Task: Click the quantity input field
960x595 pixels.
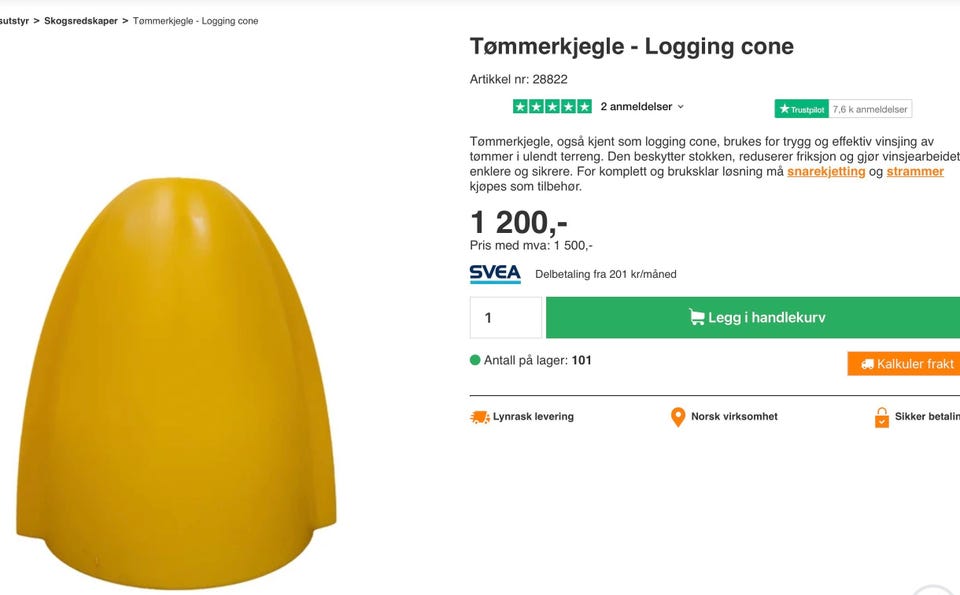Action: (506, 317)
